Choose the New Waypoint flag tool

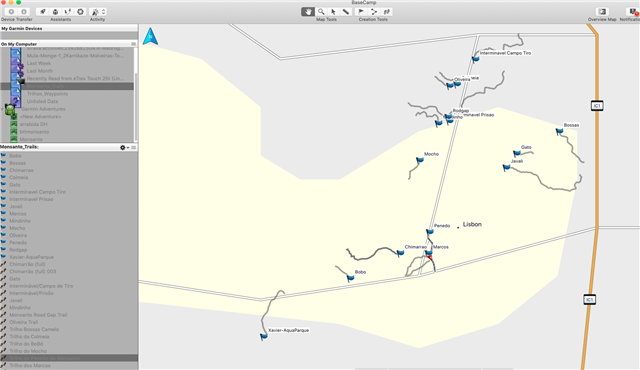point(361,12)
